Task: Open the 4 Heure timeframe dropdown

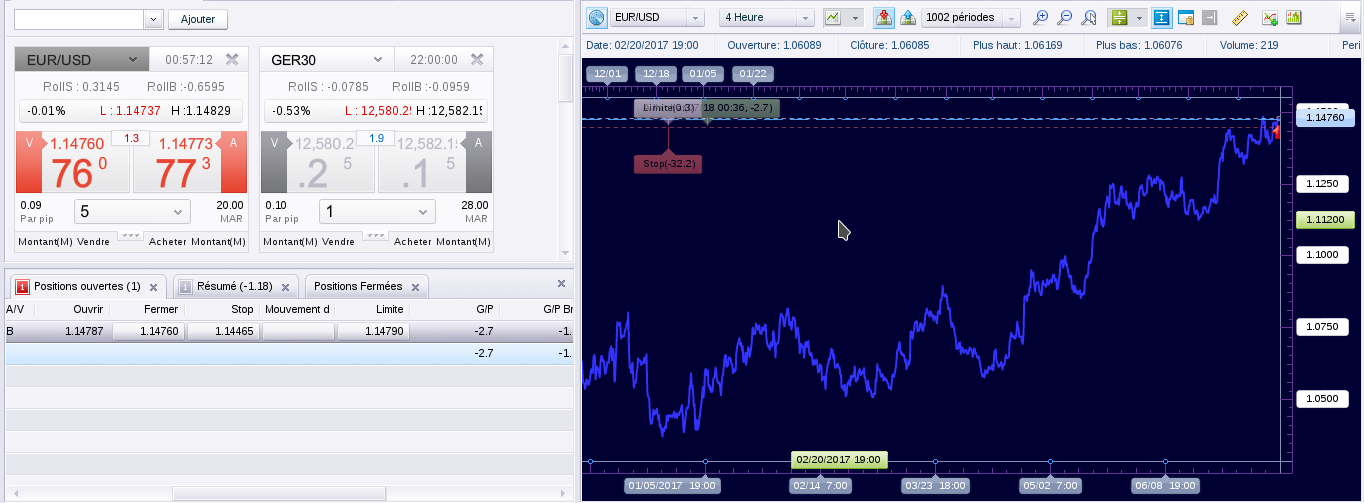Action: pos(767,18)
